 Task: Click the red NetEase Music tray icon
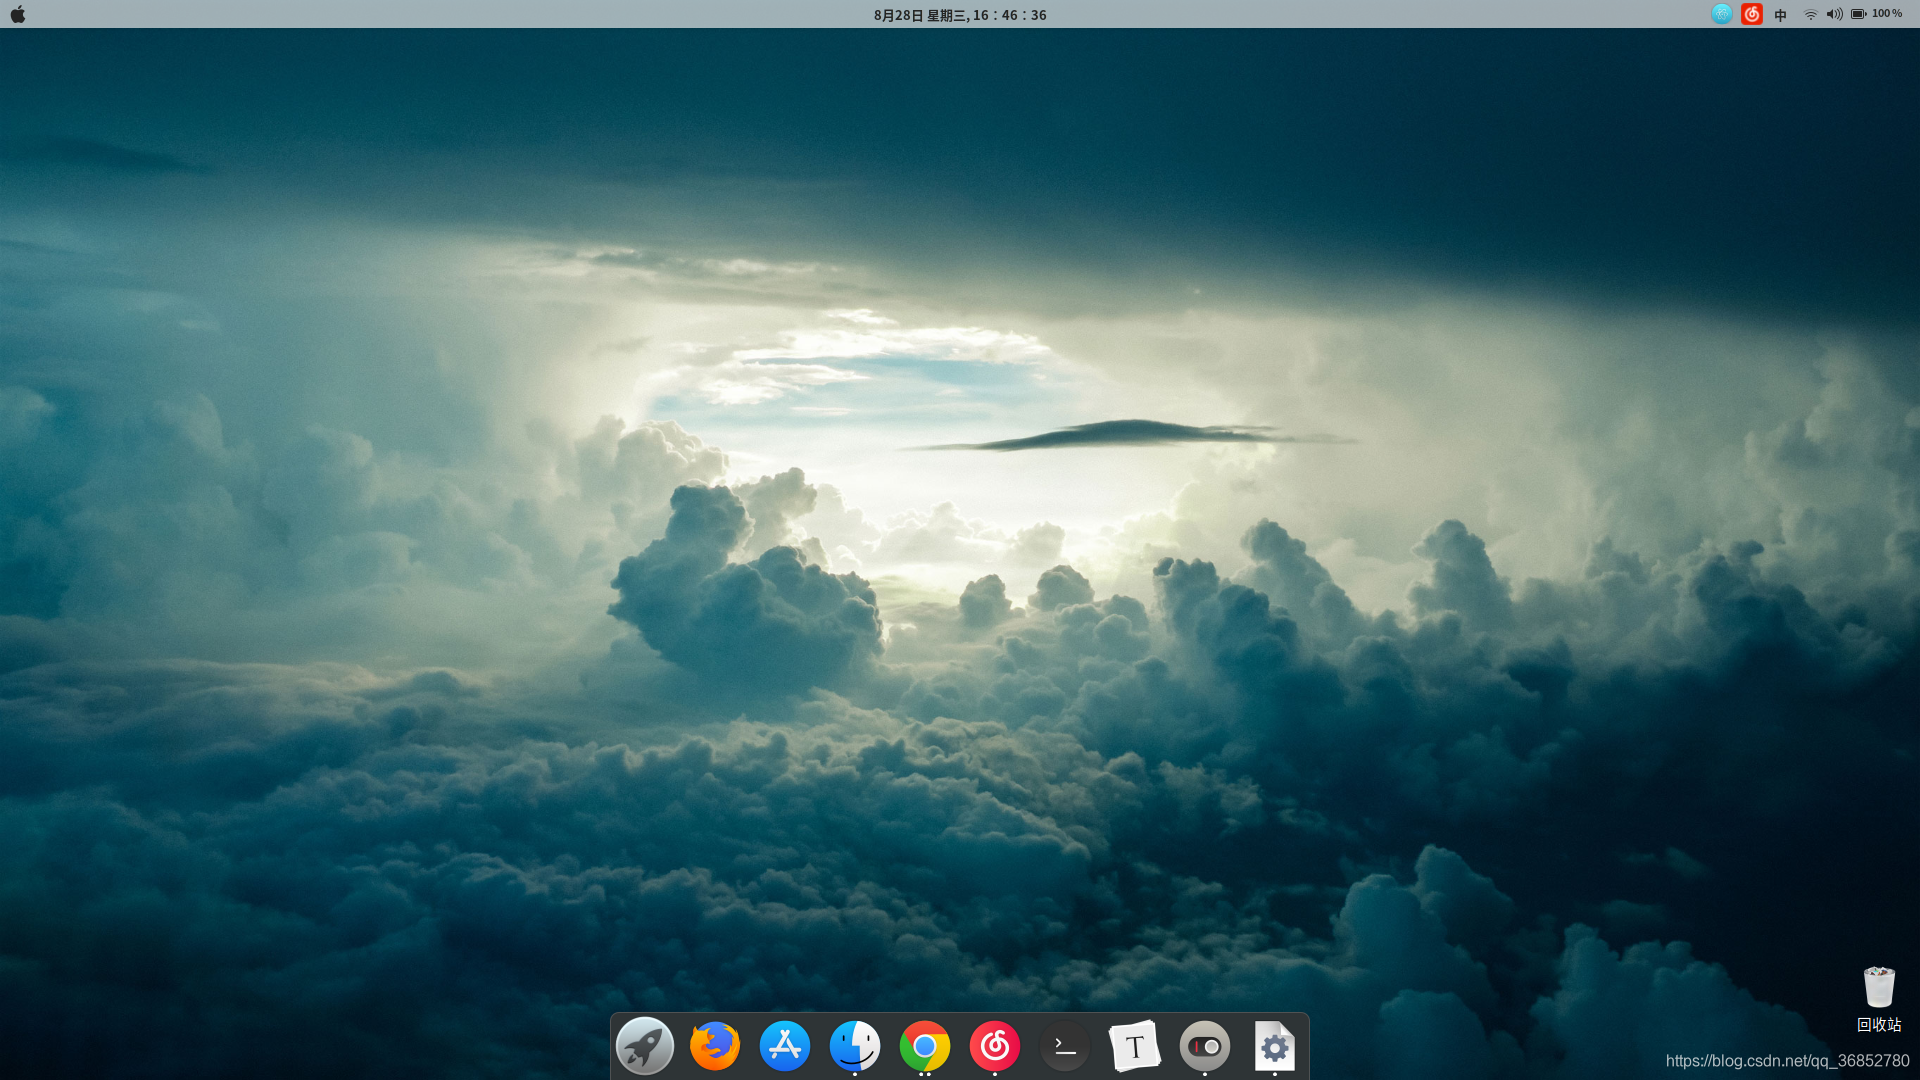pos(1752,14)
